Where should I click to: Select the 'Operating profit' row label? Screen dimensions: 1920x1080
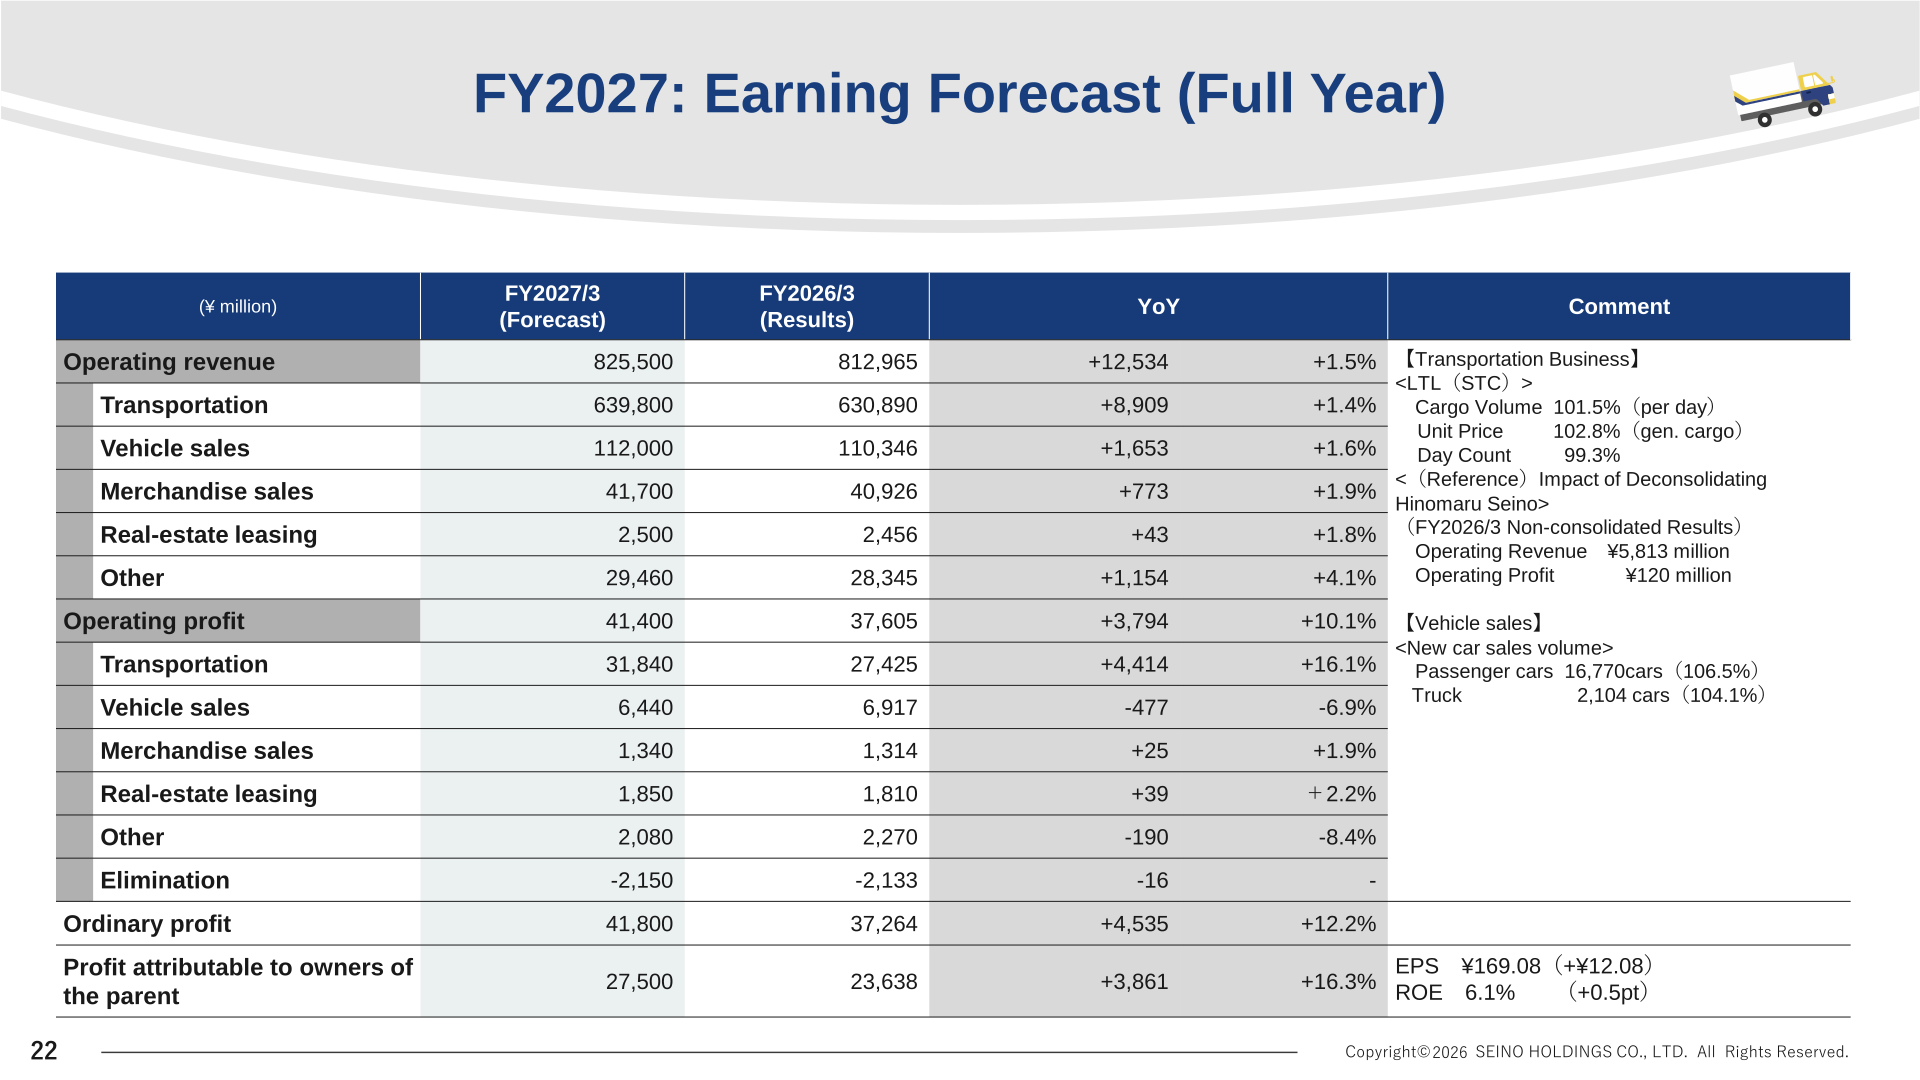(x=154, y=621)
